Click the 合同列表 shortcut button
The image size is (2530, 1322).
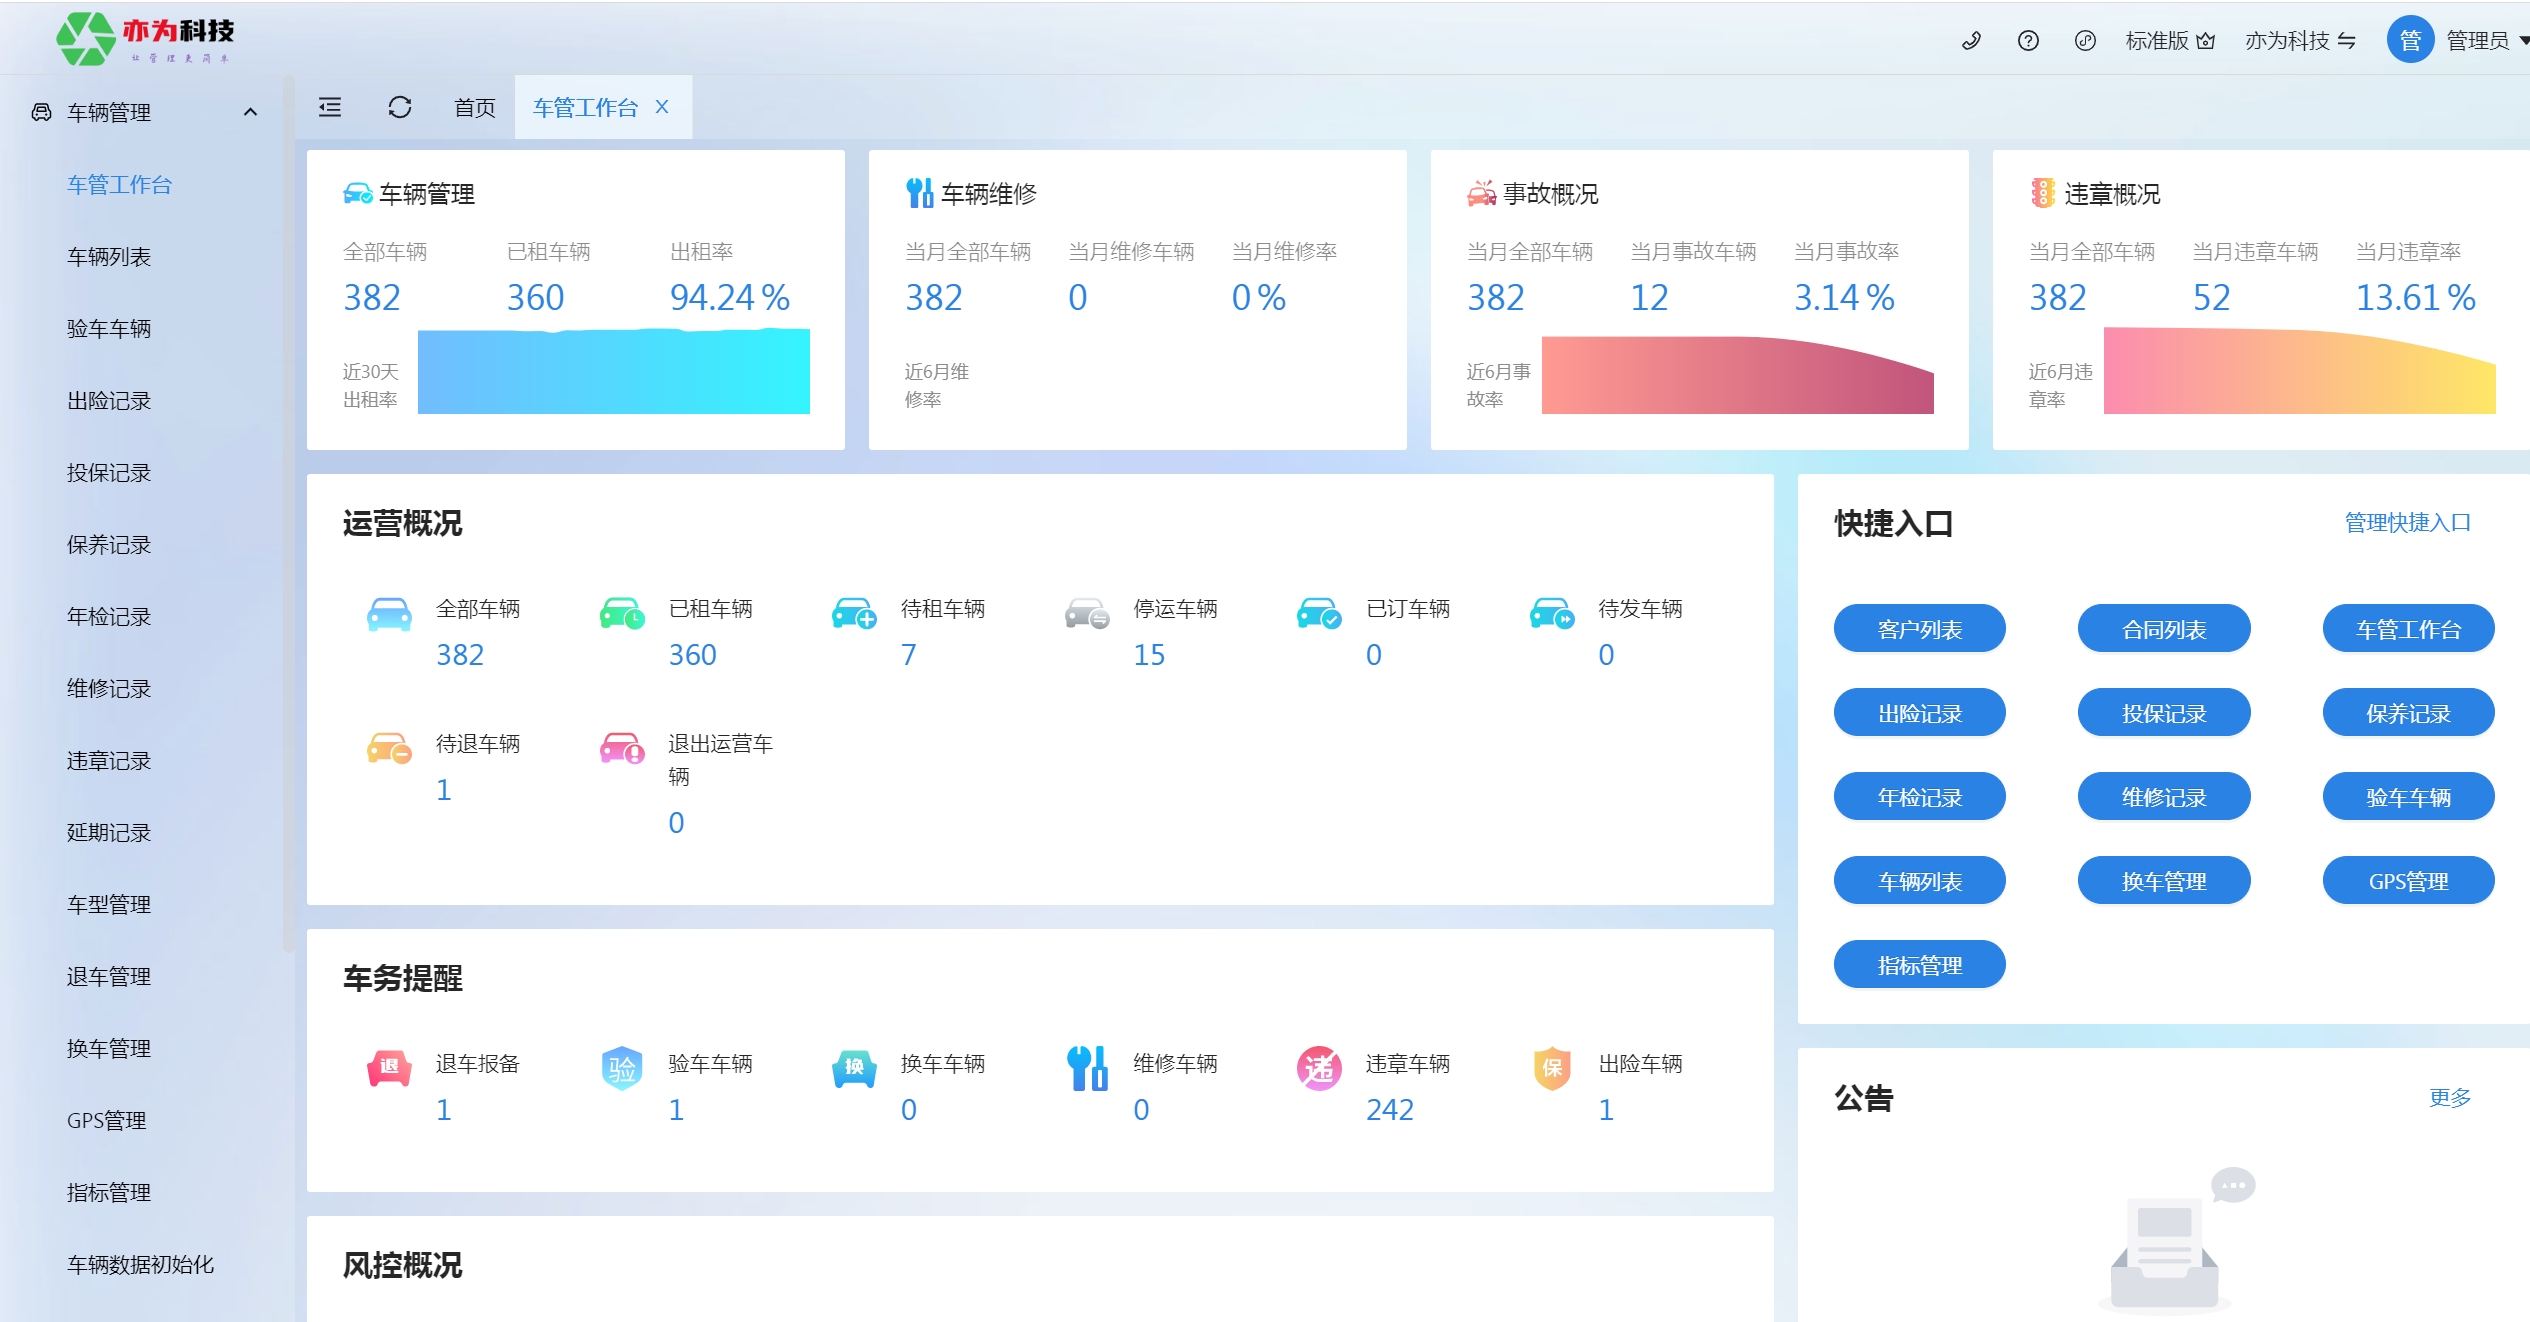point(2163,629)
